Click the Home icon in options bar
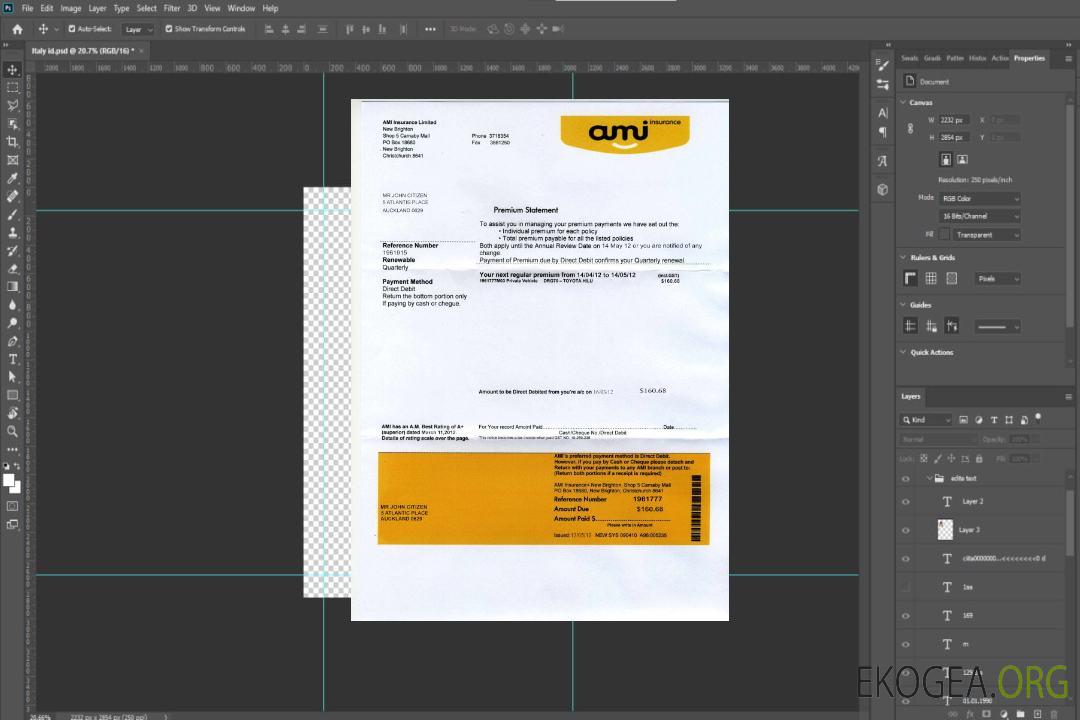Screen dimensions: 1080x720 [17, 29]
